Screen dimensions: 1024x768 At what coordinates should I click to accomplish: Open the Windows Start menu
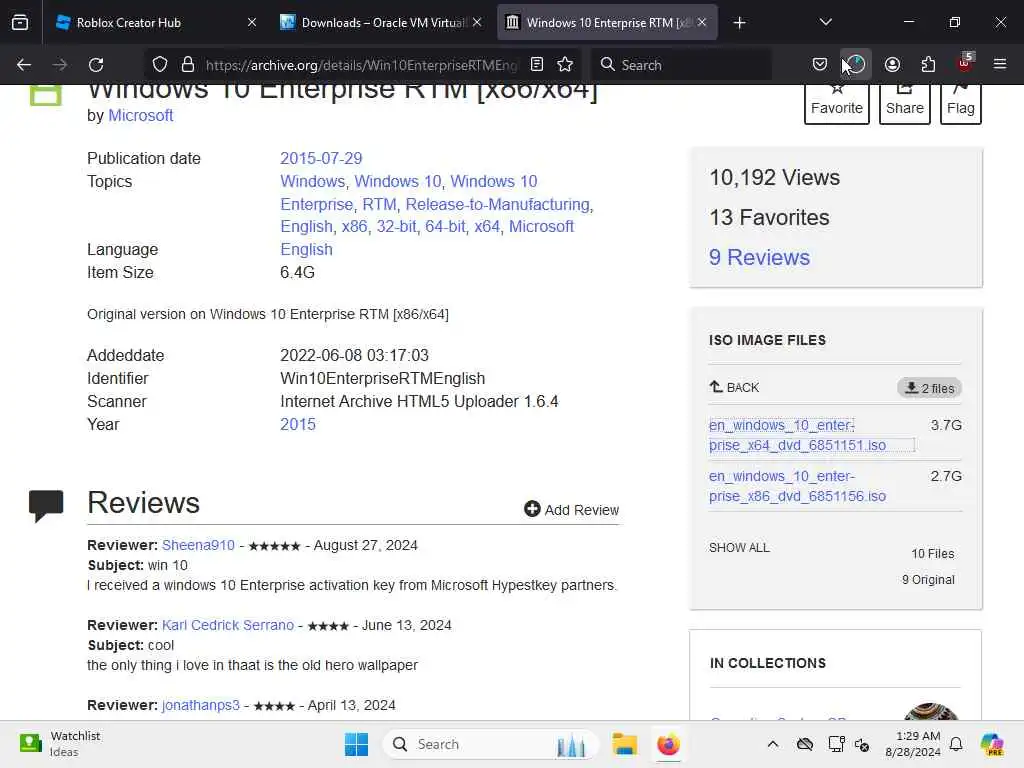click(356, 744)
